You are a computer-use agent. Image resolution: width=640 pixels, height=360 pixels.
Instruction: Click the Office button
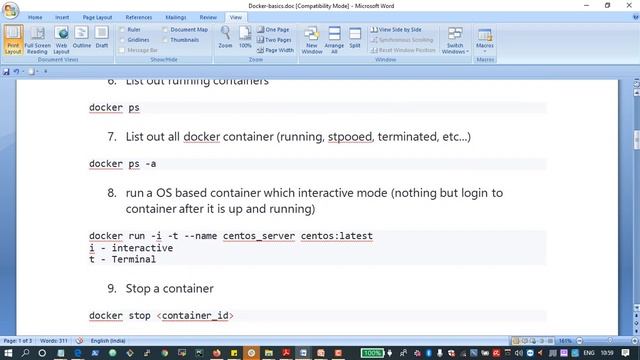[x=11, y=11]
